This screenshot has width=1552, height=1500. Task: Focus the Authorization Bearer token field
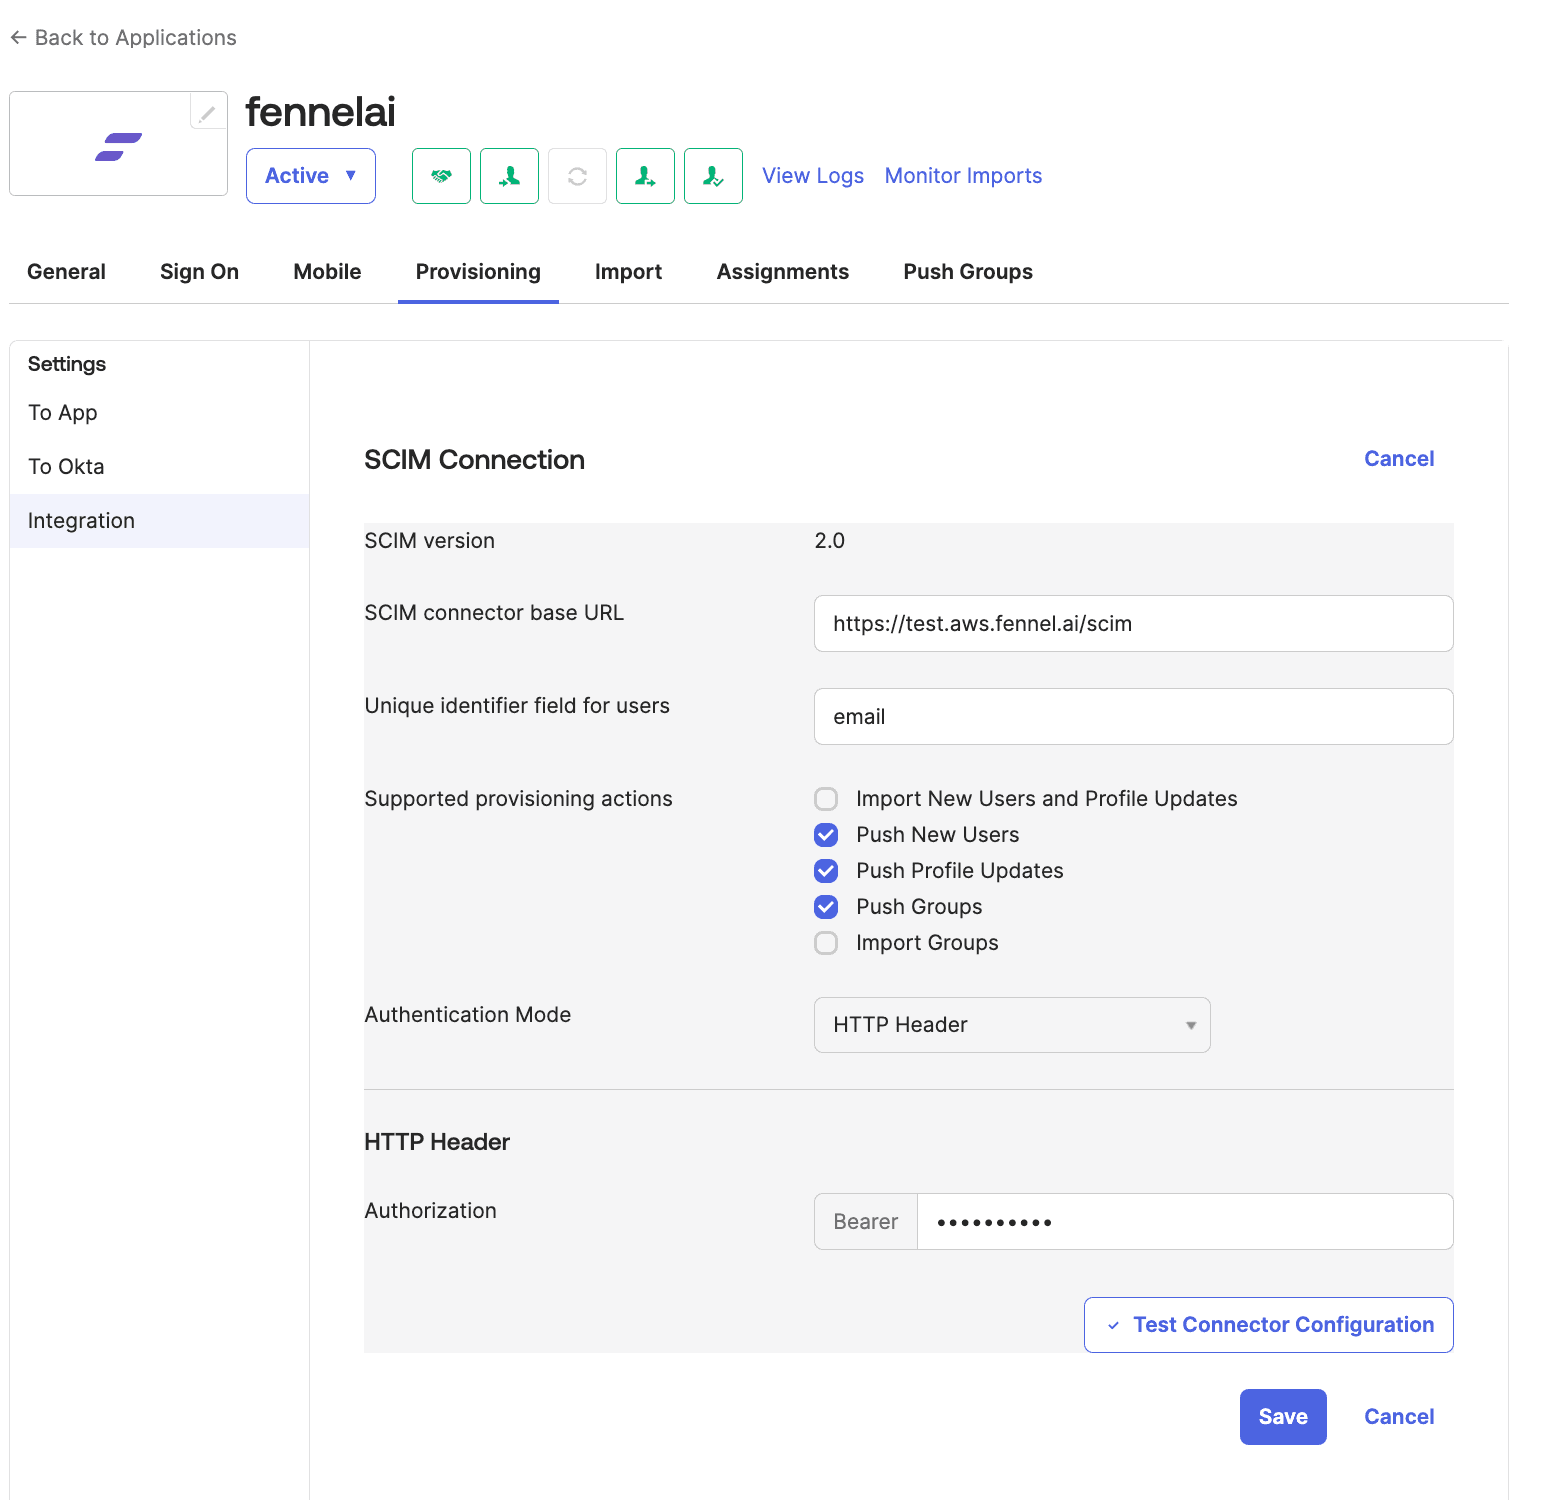point(1185,1222)
